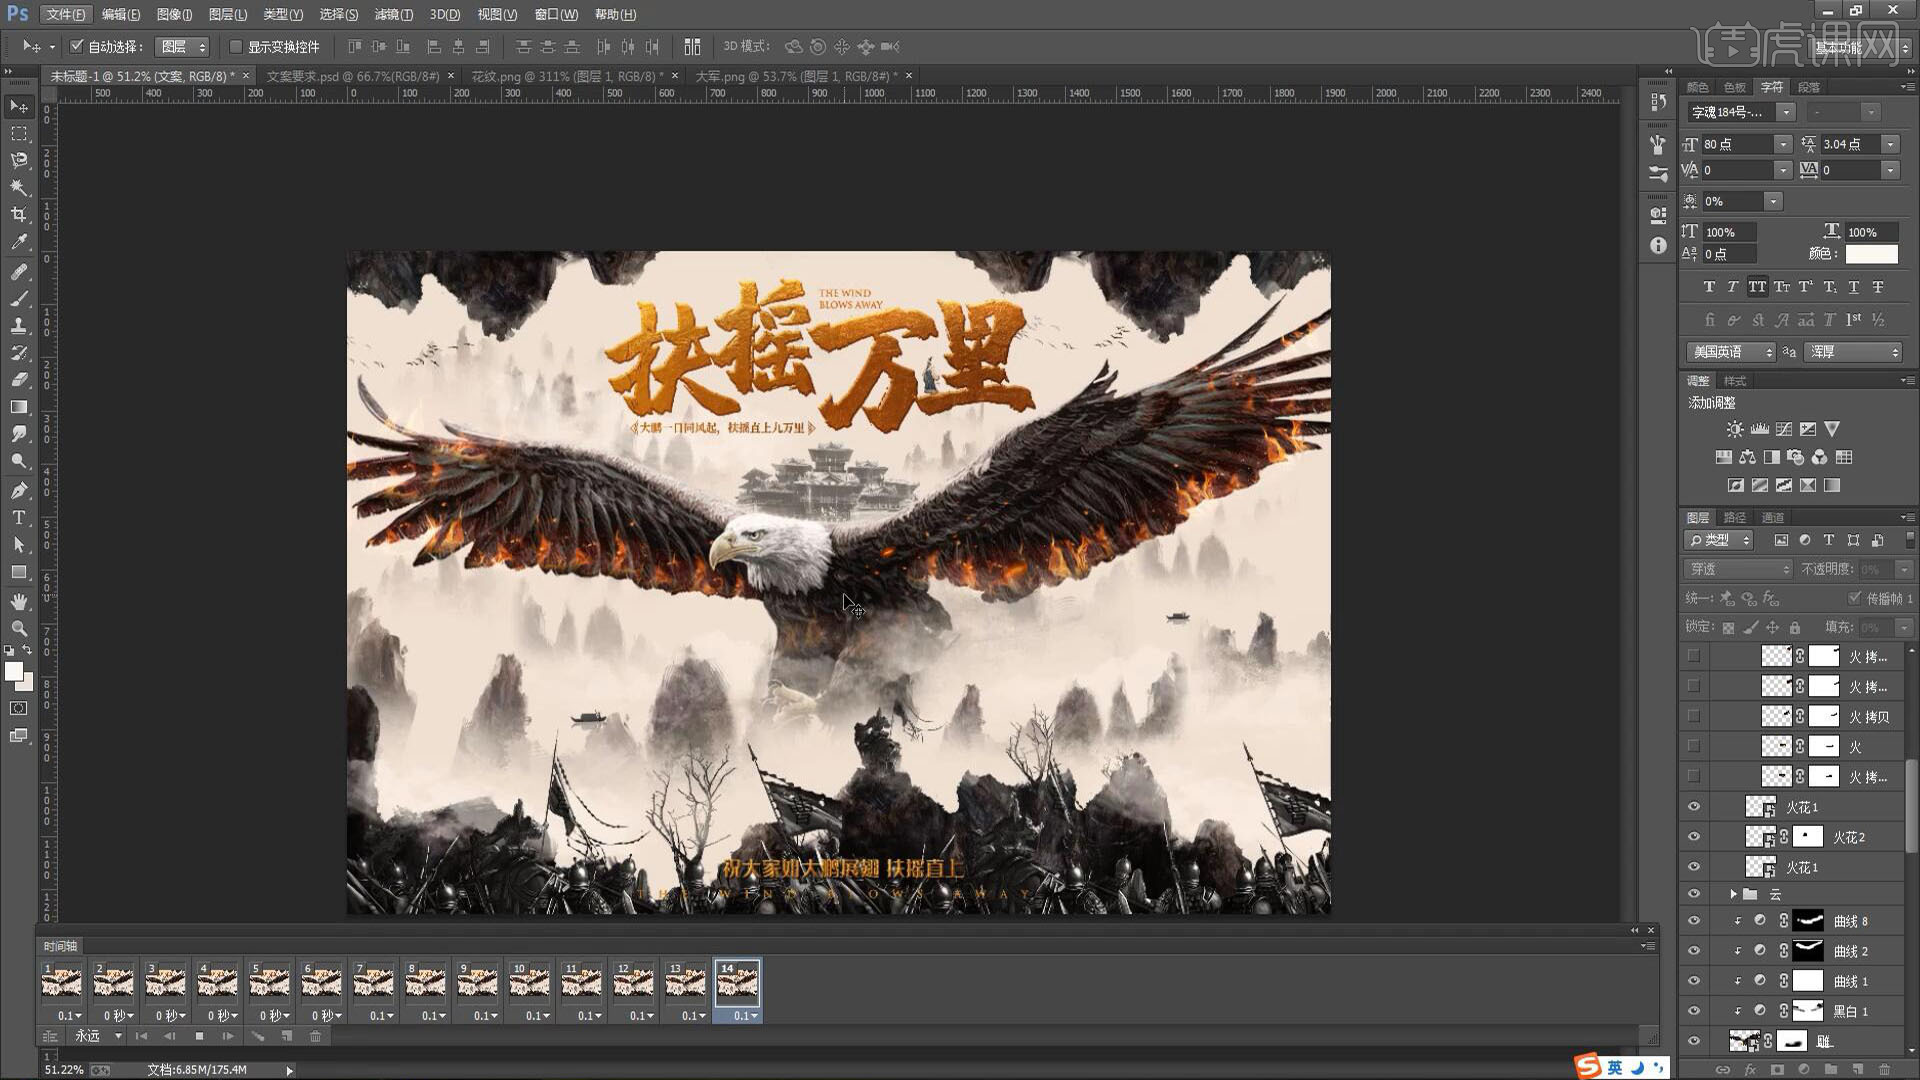Choose the Hand tool
Screen dimensions: 1920x1080
19,600
